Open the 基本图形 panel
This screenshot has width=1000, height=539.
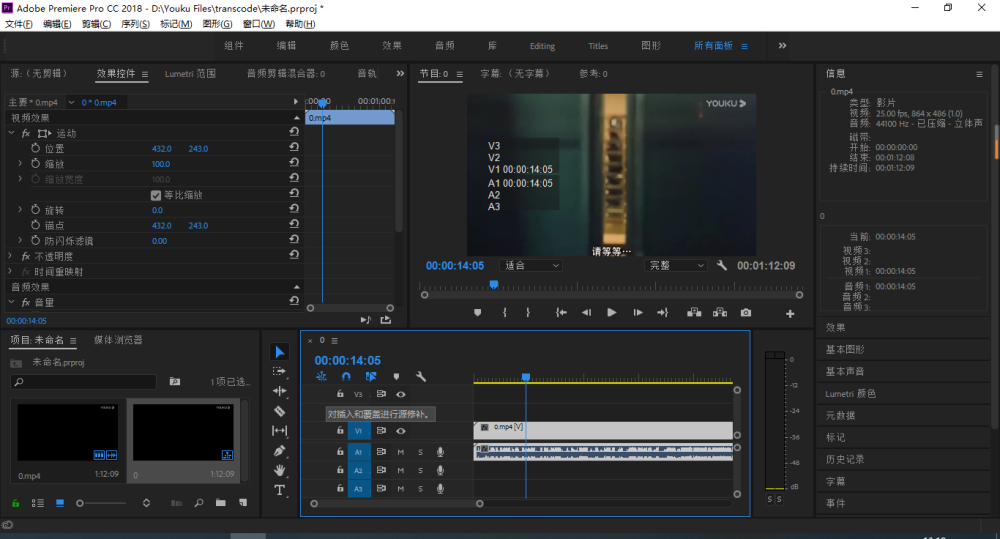click(x=845, y=350)
